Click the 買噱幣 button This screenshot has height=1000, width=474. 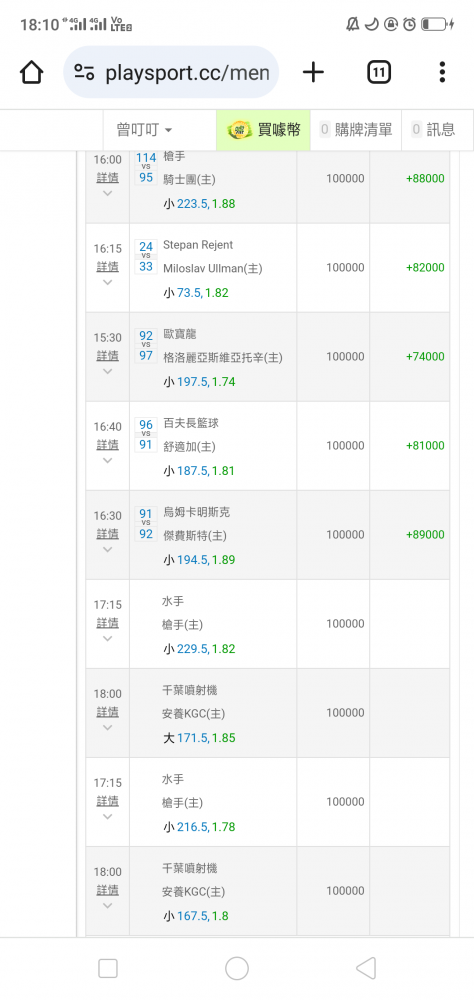pos(263,130)
